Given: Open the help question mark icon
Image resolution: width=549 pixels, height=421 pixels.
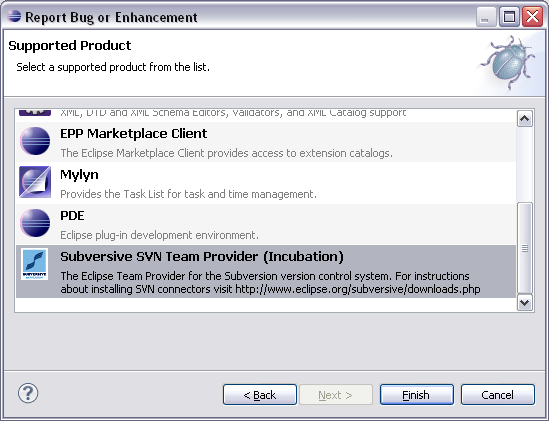Looking at the screenshot, I should tap(28, 393).
